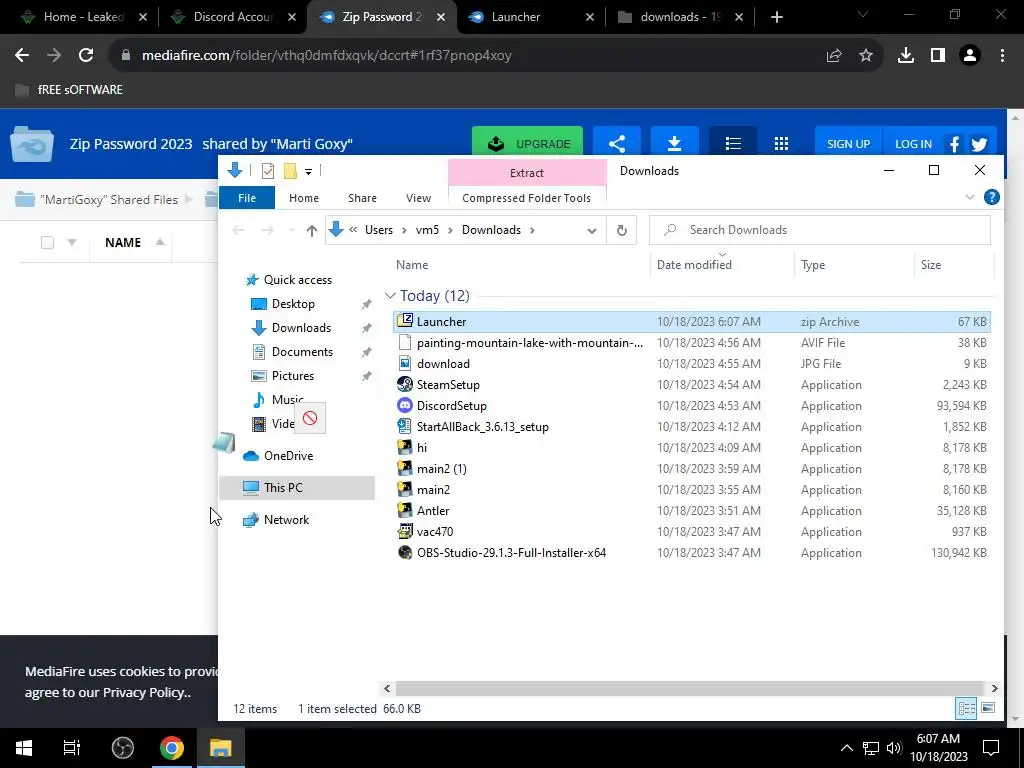Select OneDrive in navigation pane

click(x=288, y=456)
